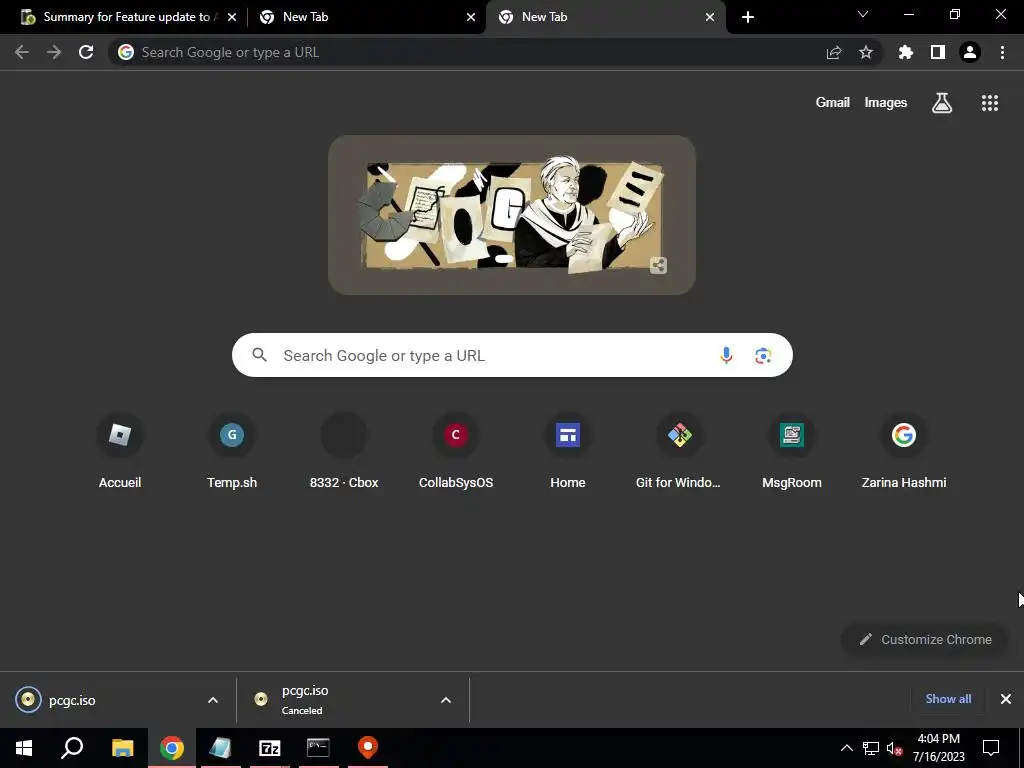Toggle the Chrome side panel
This screenshot has height=768, width=1024.
tap(938, 52)
